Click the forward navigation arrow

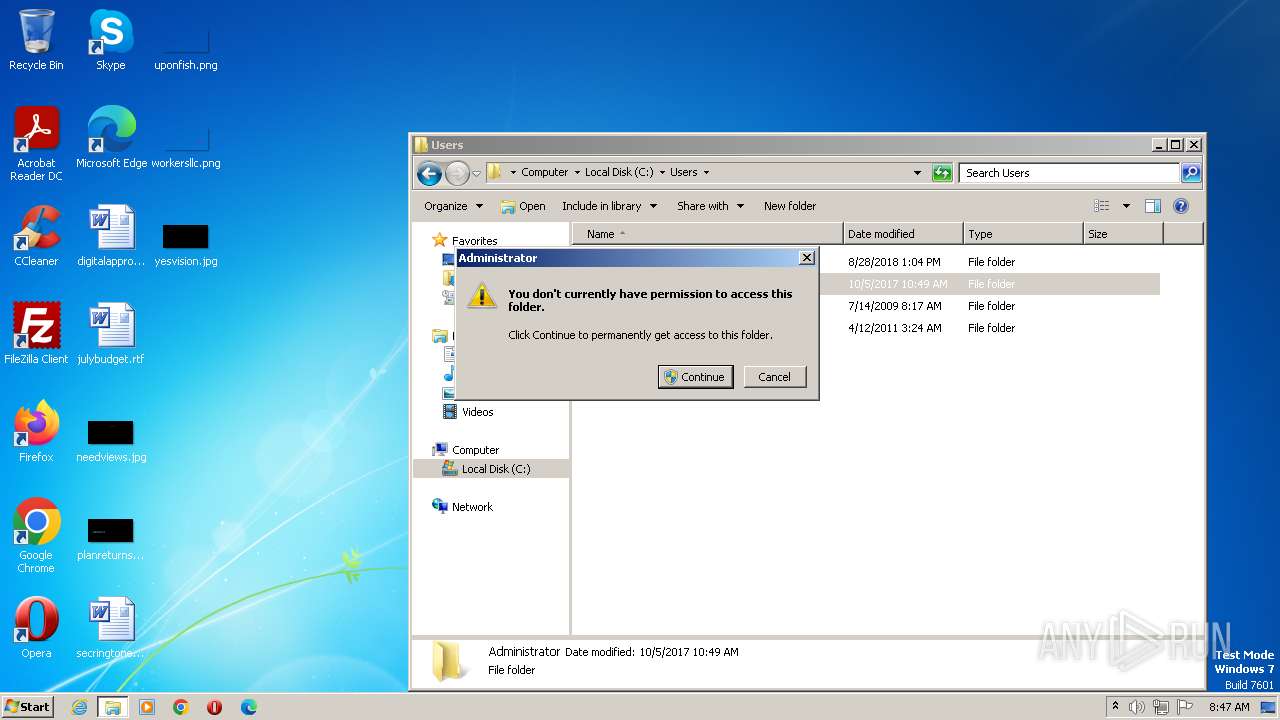click(x=457, y=173)
